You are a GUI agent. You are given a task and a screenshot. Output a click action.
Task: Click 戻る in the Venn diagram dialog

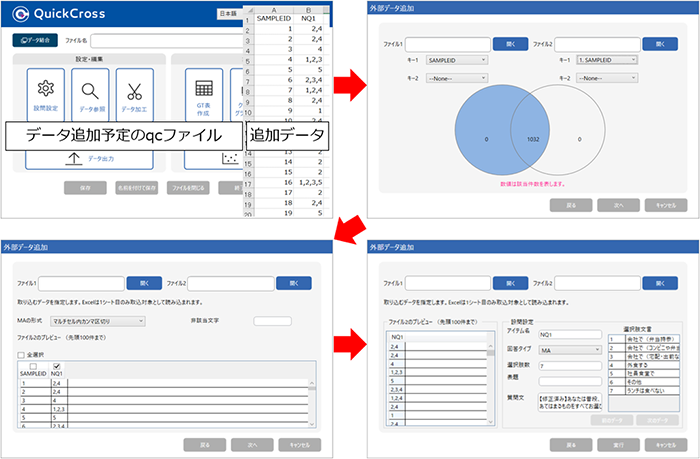571,205
